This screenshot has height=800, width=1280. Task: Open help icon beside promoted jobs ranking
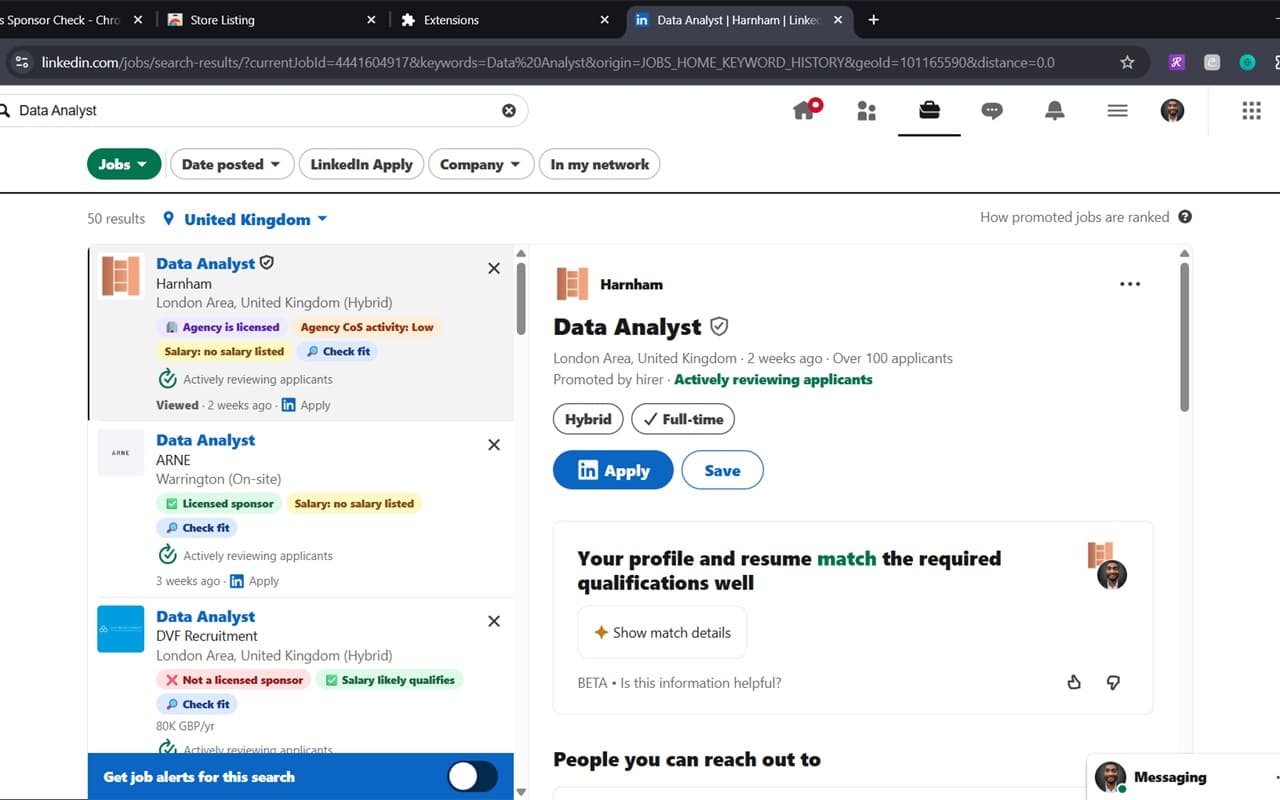point(1185,217)
